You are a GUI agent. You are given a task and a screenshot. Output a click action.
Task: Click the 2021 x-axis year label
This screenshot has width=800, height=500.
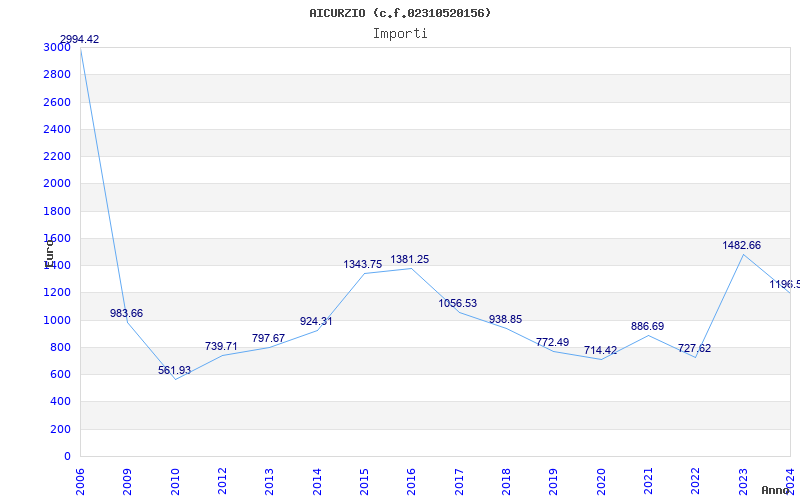pos(648,482)
